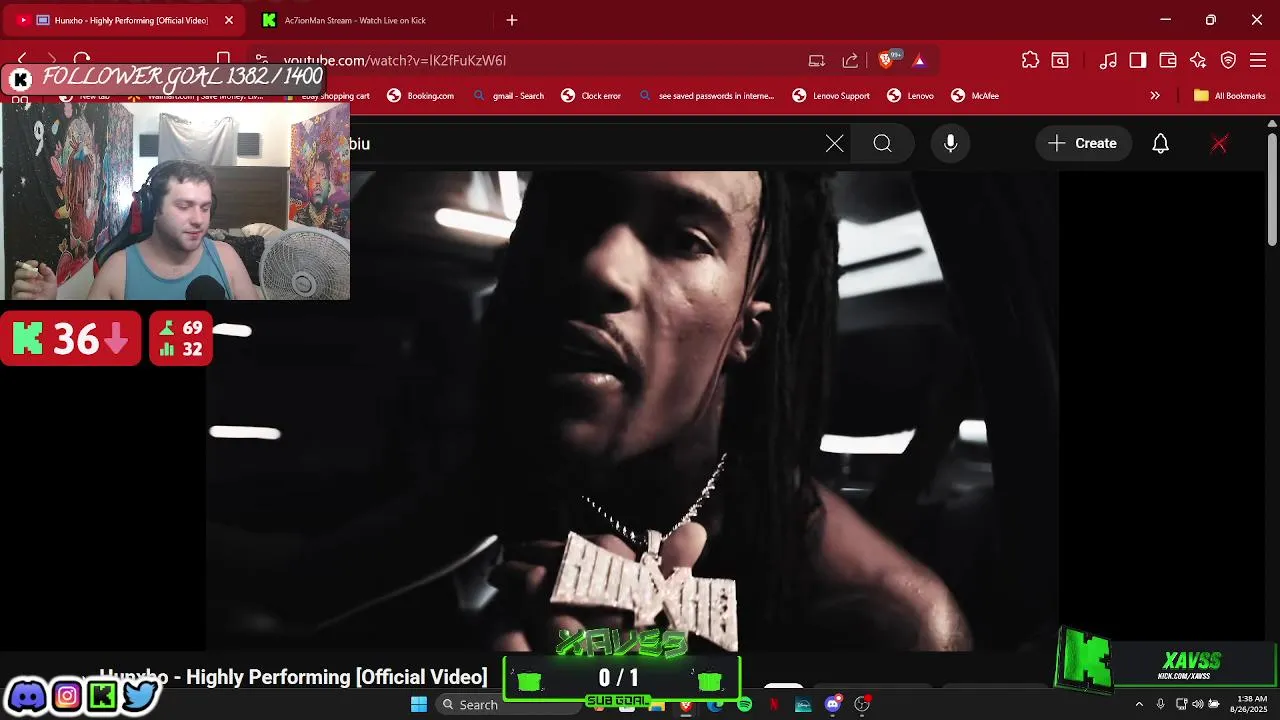
Task: Open the Lenovo bookmark
Action: pyautogui.click(x=910, y=96)
